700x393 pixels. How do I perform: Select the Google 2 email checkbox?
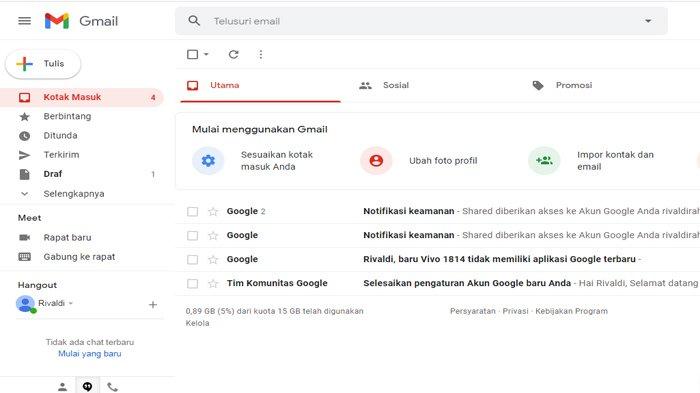coord(192,211)
